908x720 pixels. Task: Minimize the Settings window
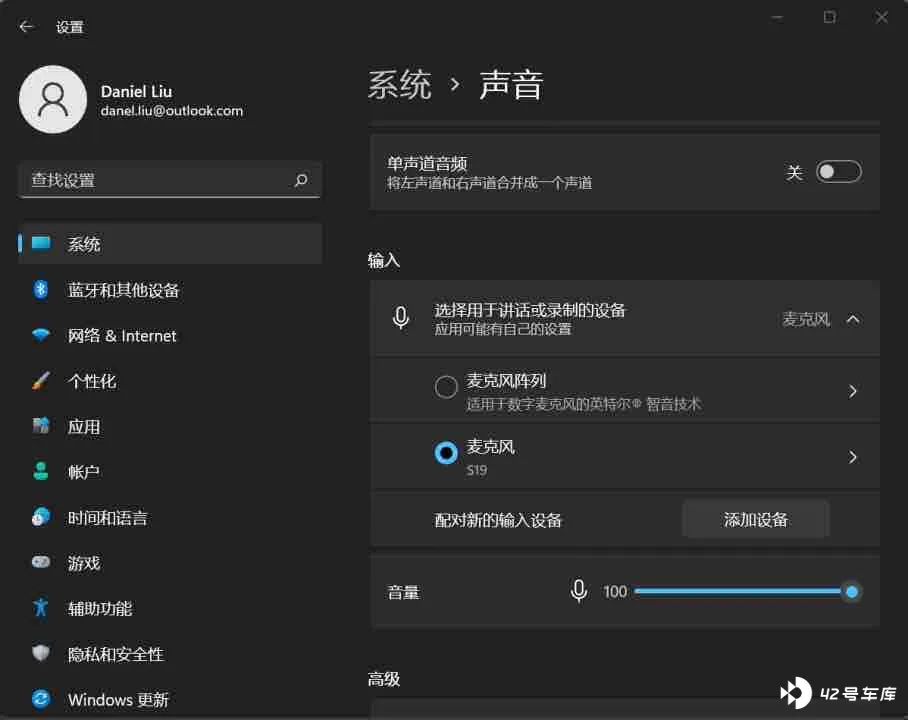pyautogui.click(x=777, y=18)
